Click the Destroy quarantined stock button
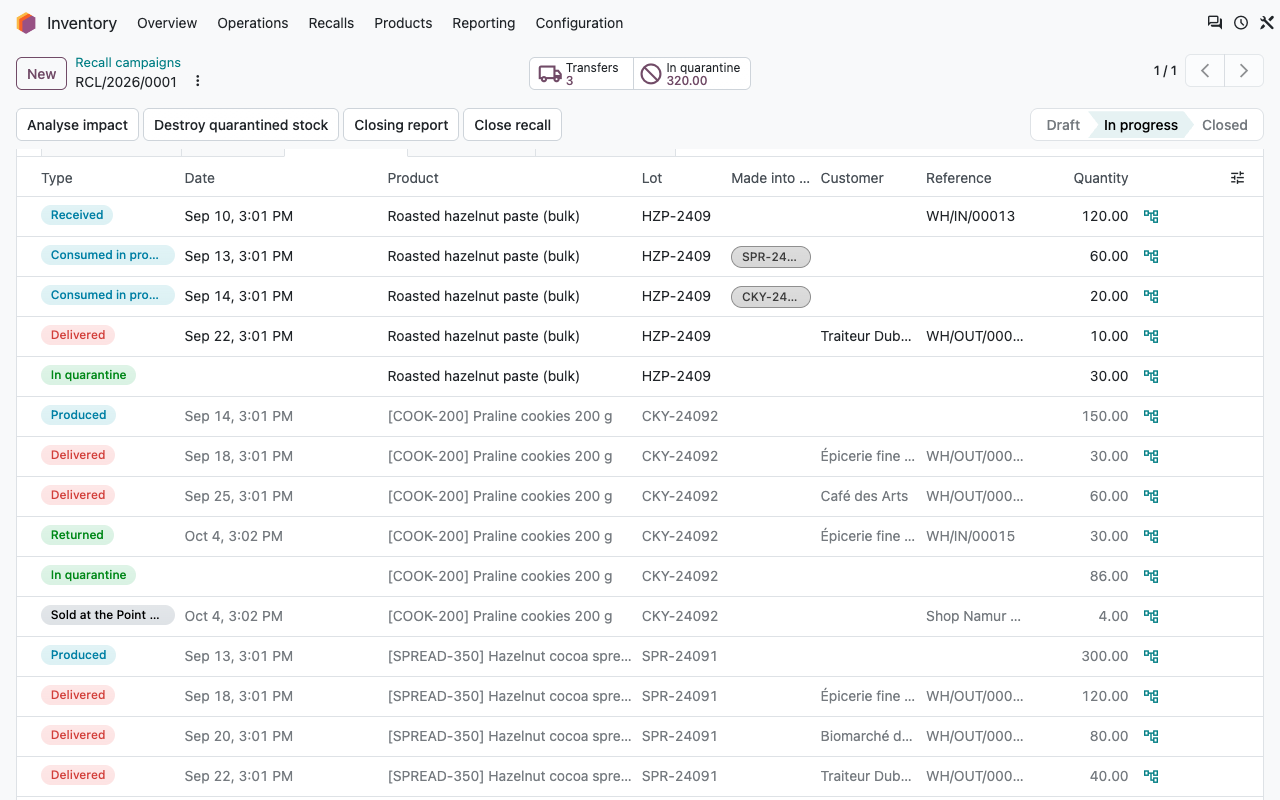Screen dimensions: 1280x800 coord(241,125)
